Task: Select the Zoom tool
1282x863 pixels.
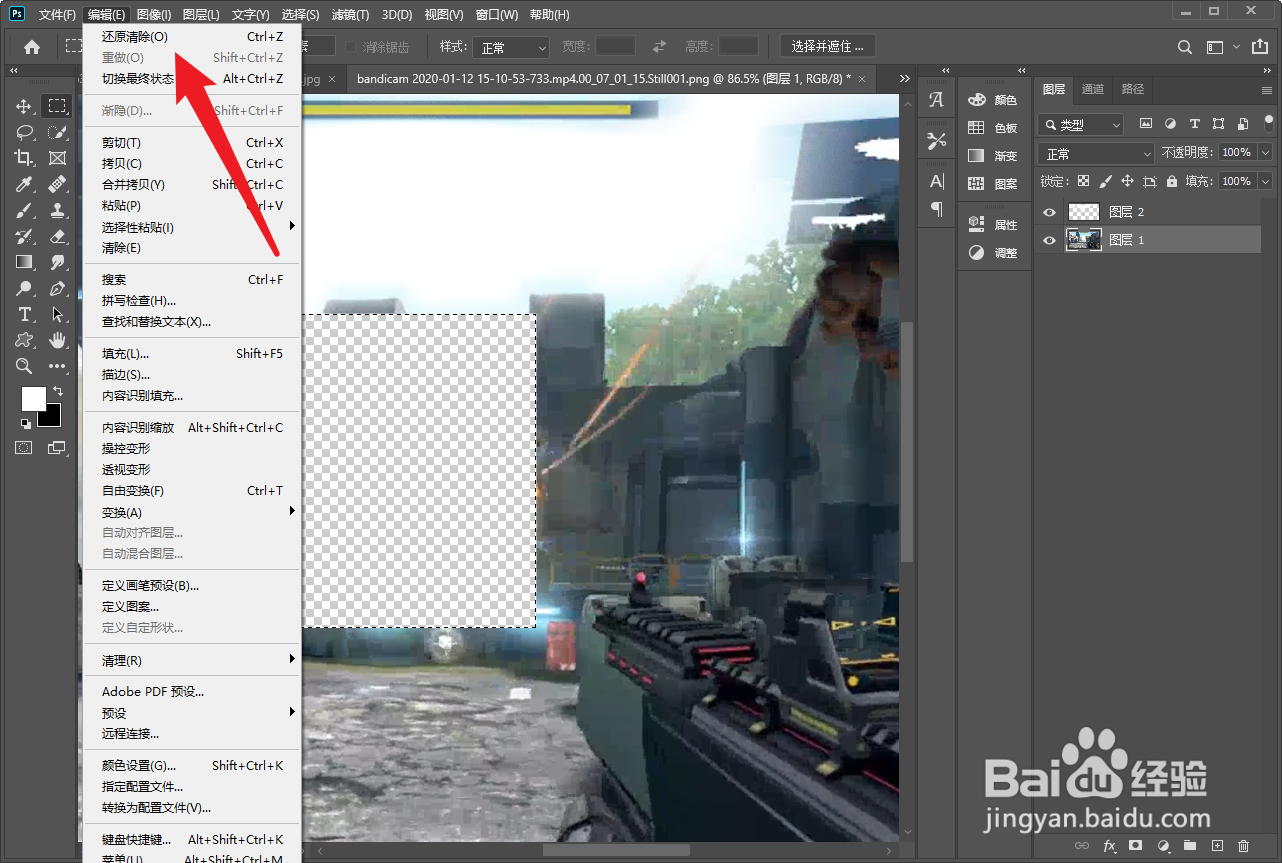Action: click(x=24, y=366)
